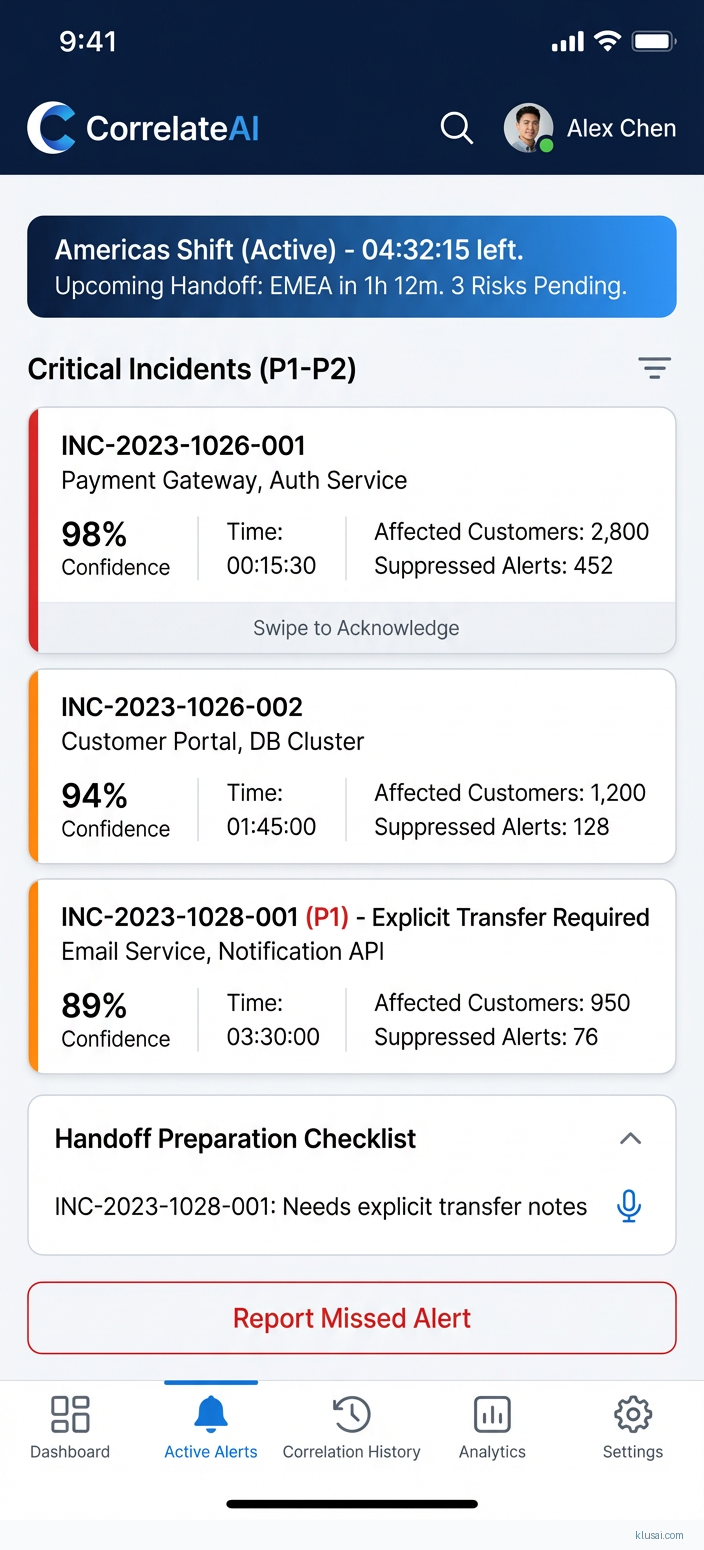Switch to the Active Alerts tab
The height and width of the screenshot is (1550, 704).
(211, 1427)
